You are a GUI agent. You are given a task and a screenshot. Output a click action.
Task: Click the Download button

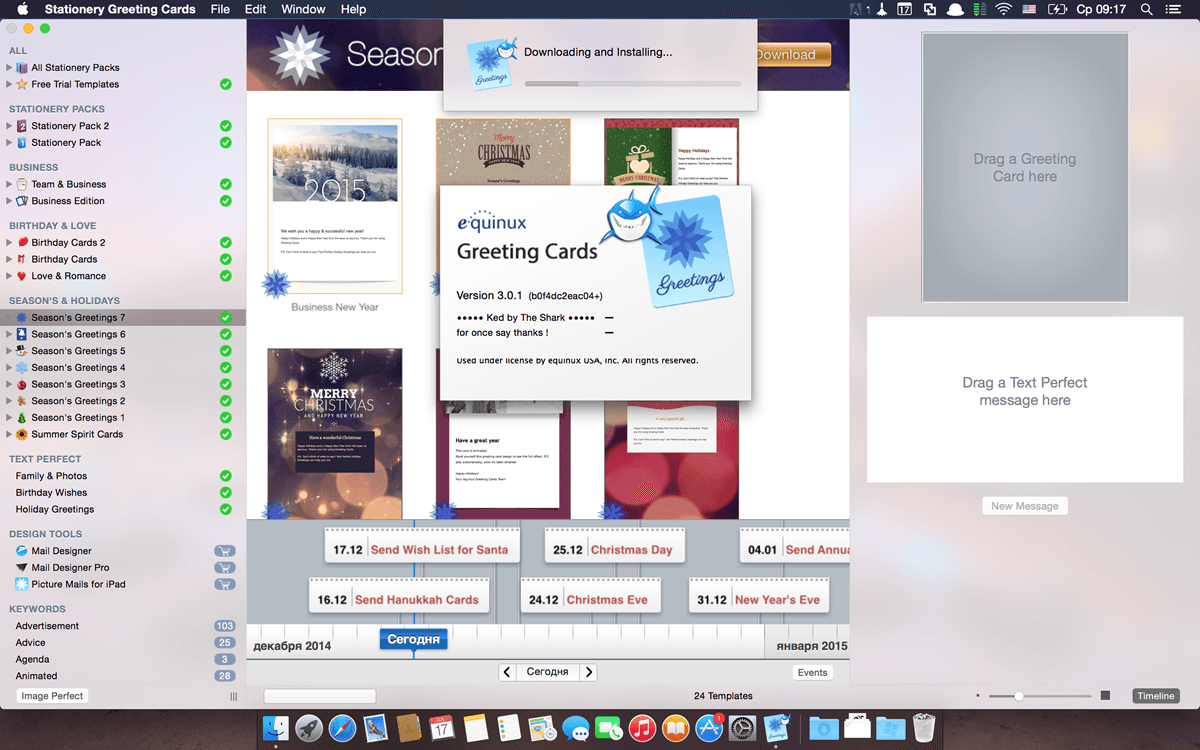(x=792, y=55)
